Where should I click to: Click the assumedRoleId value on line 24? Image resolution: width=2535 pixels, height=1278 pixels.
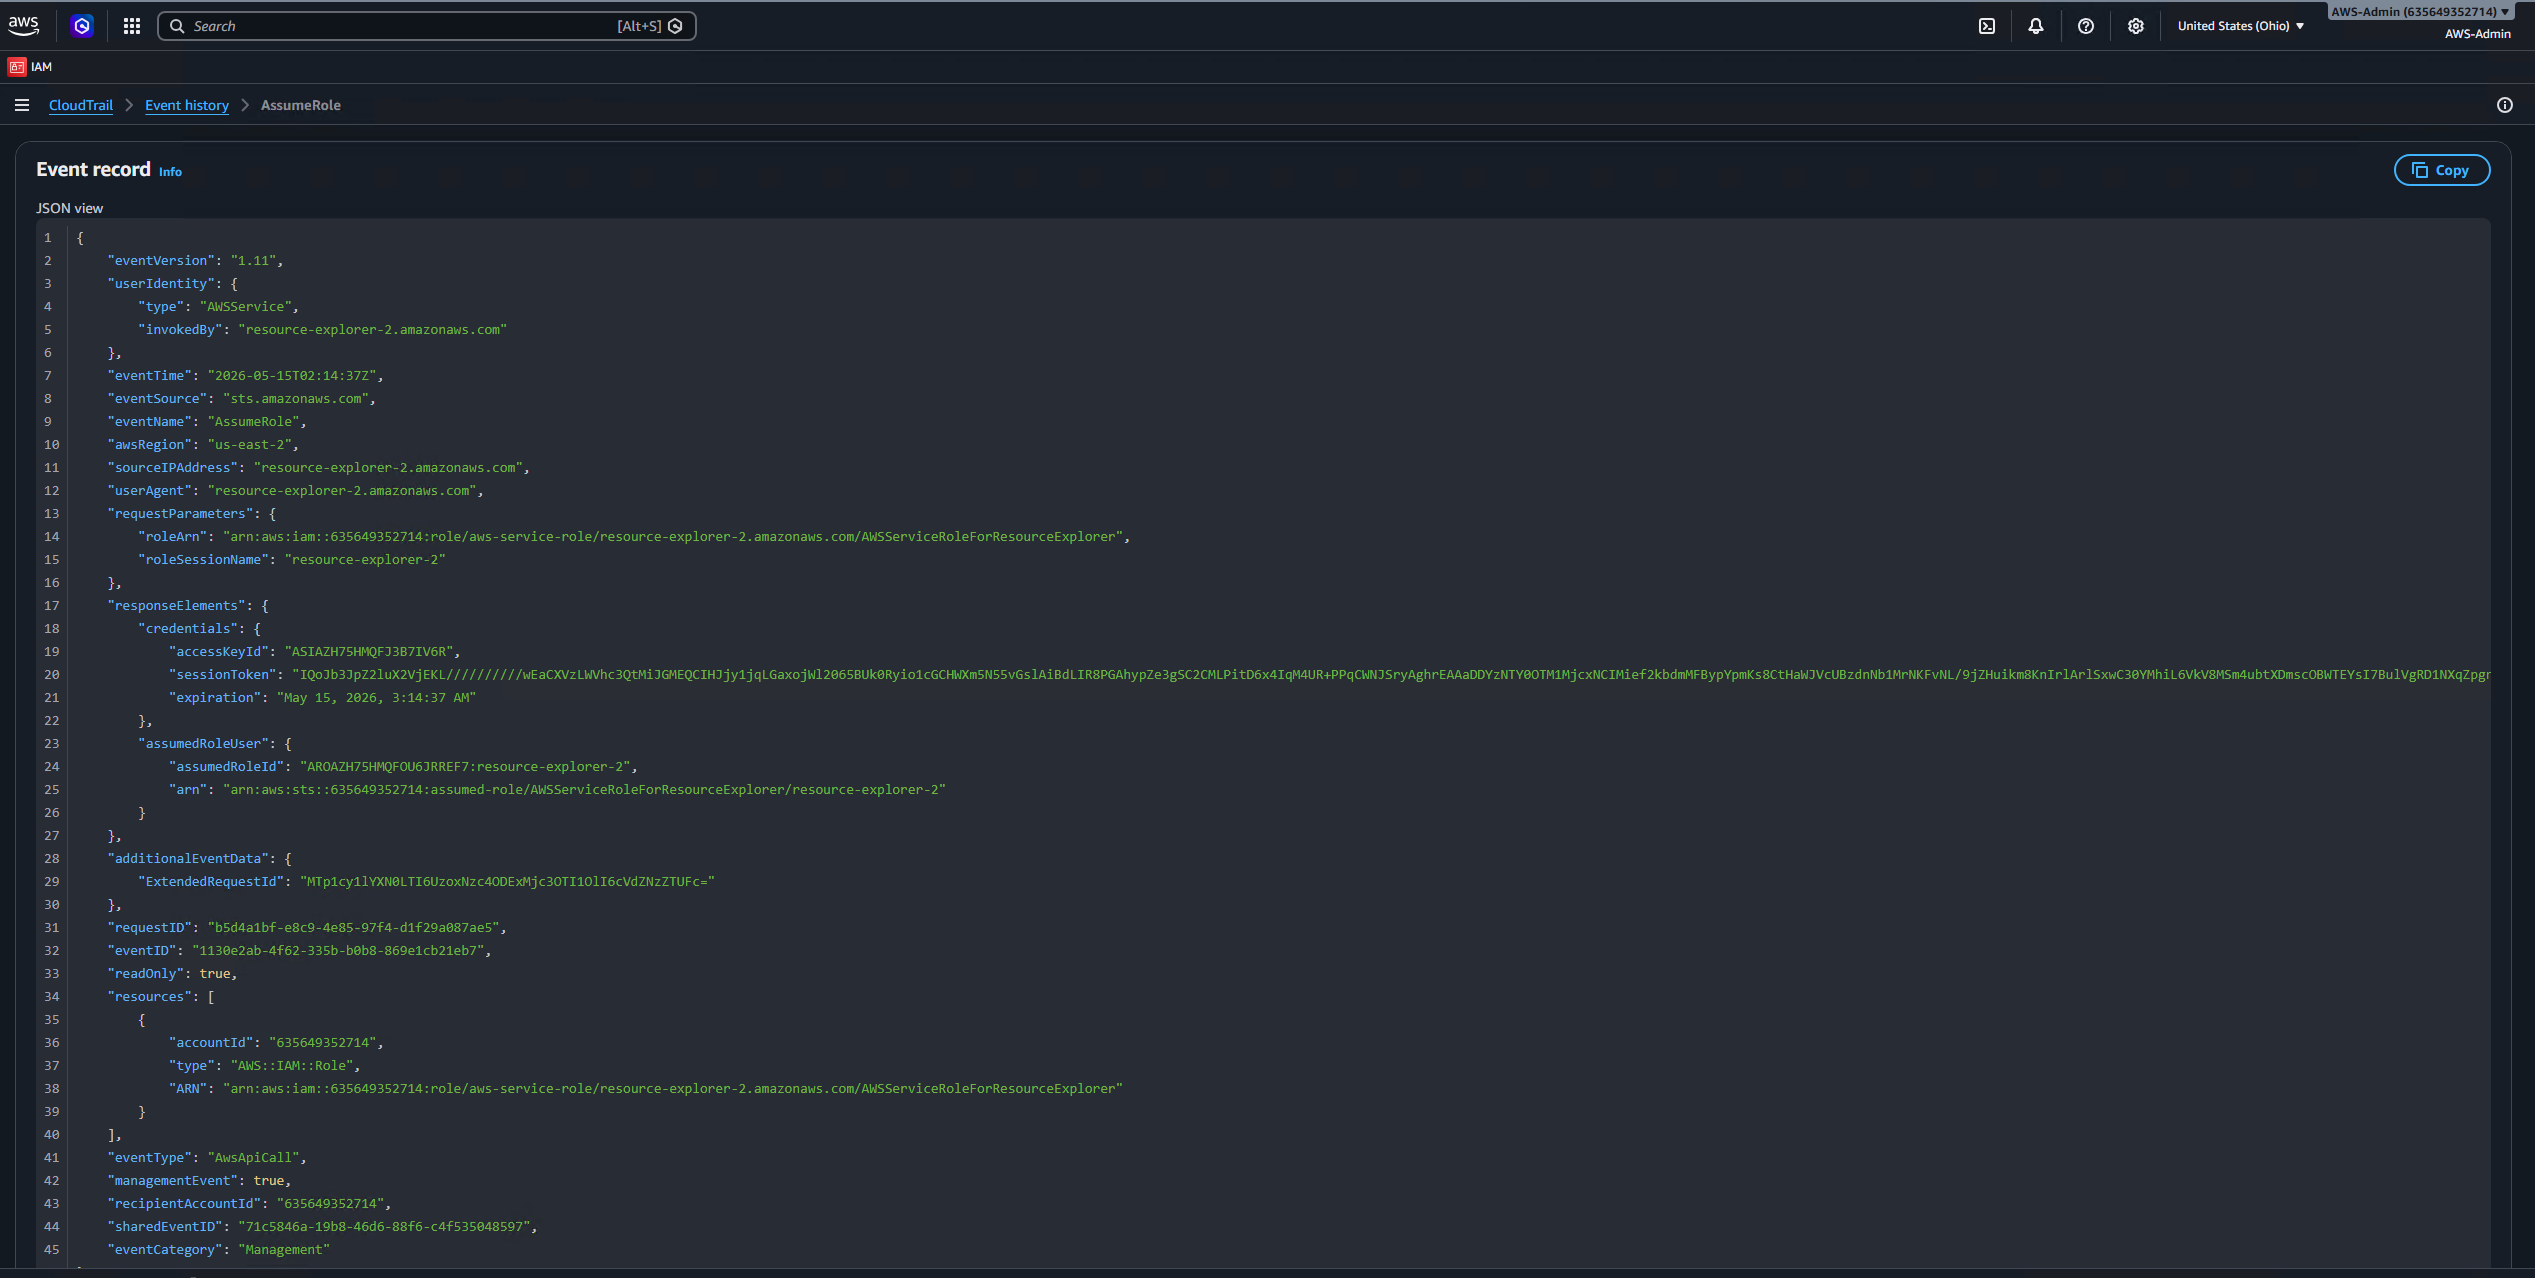pos(465,767)
